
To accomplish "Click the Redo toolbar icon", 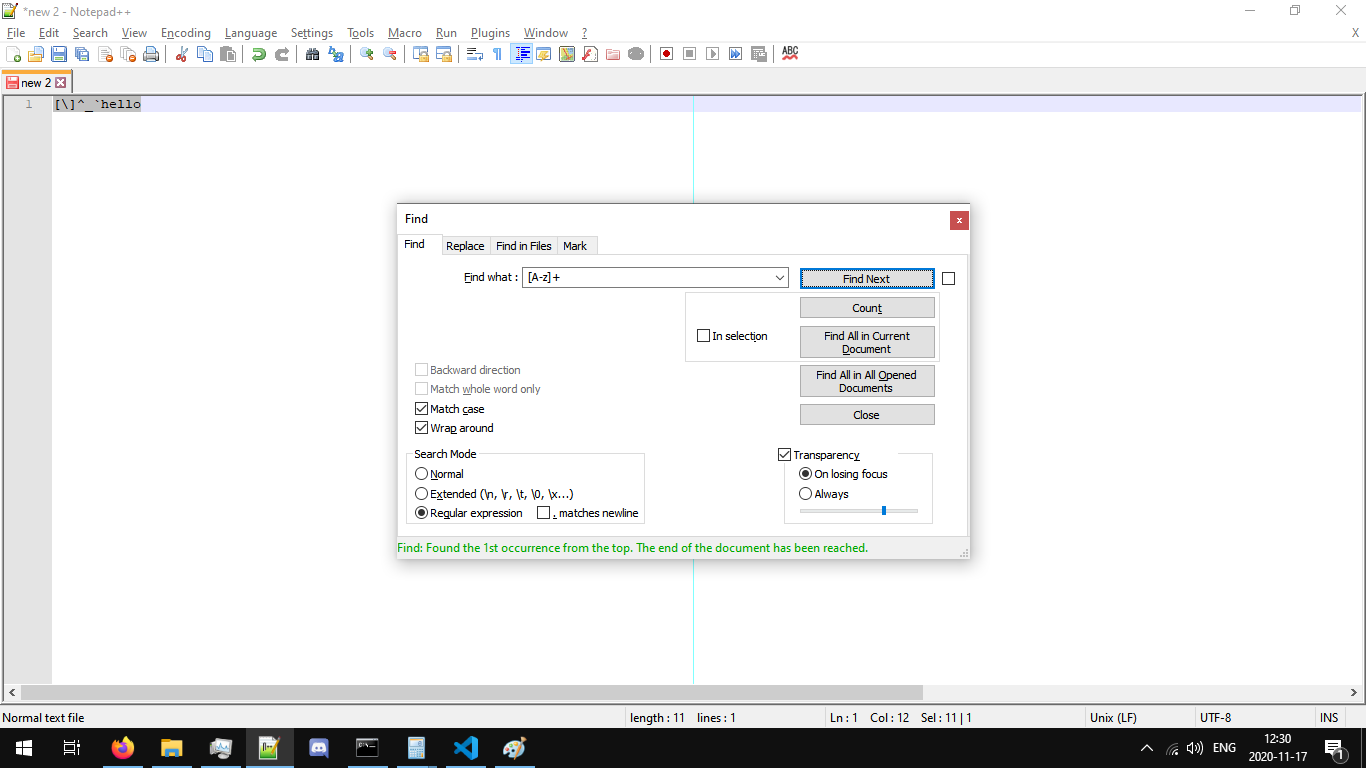I will coord(282,54).
